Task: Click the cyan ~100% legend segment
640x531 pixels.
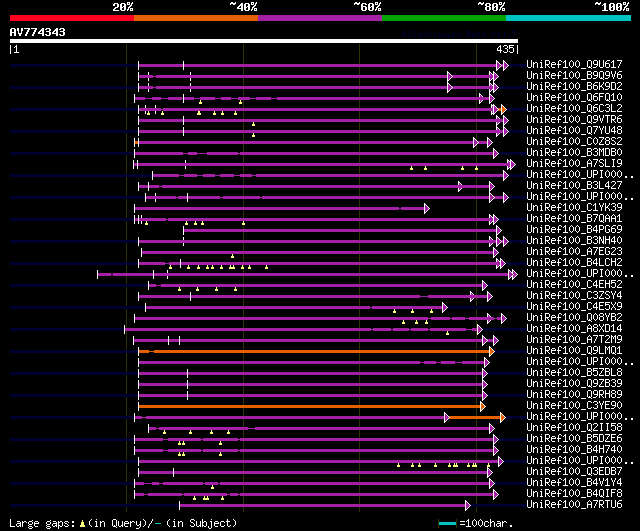Action: (x=569, y=18)
